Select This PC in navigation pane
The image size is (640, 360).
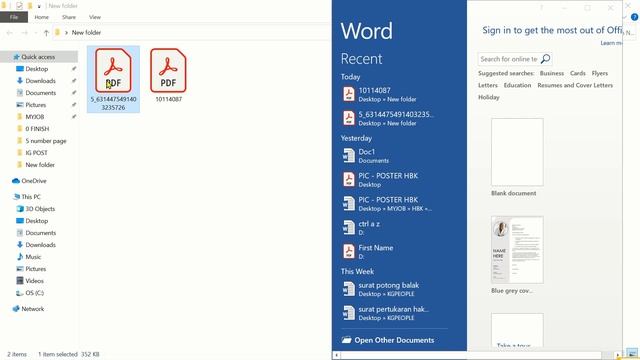pos(31,197)
